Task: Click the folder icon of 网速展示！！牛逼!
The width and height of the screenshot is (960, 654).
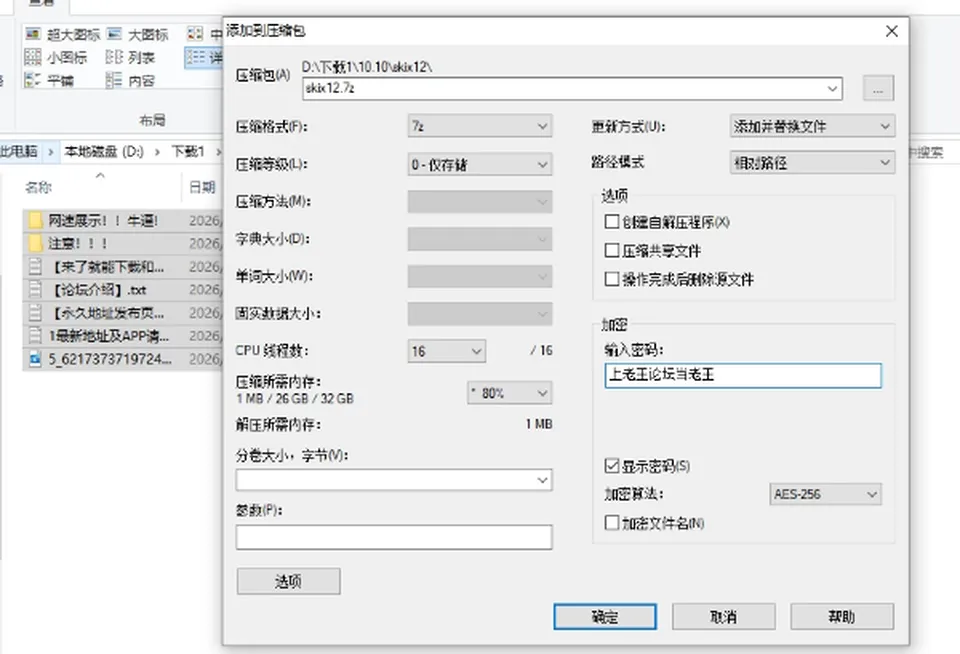Action: point(36,220)
